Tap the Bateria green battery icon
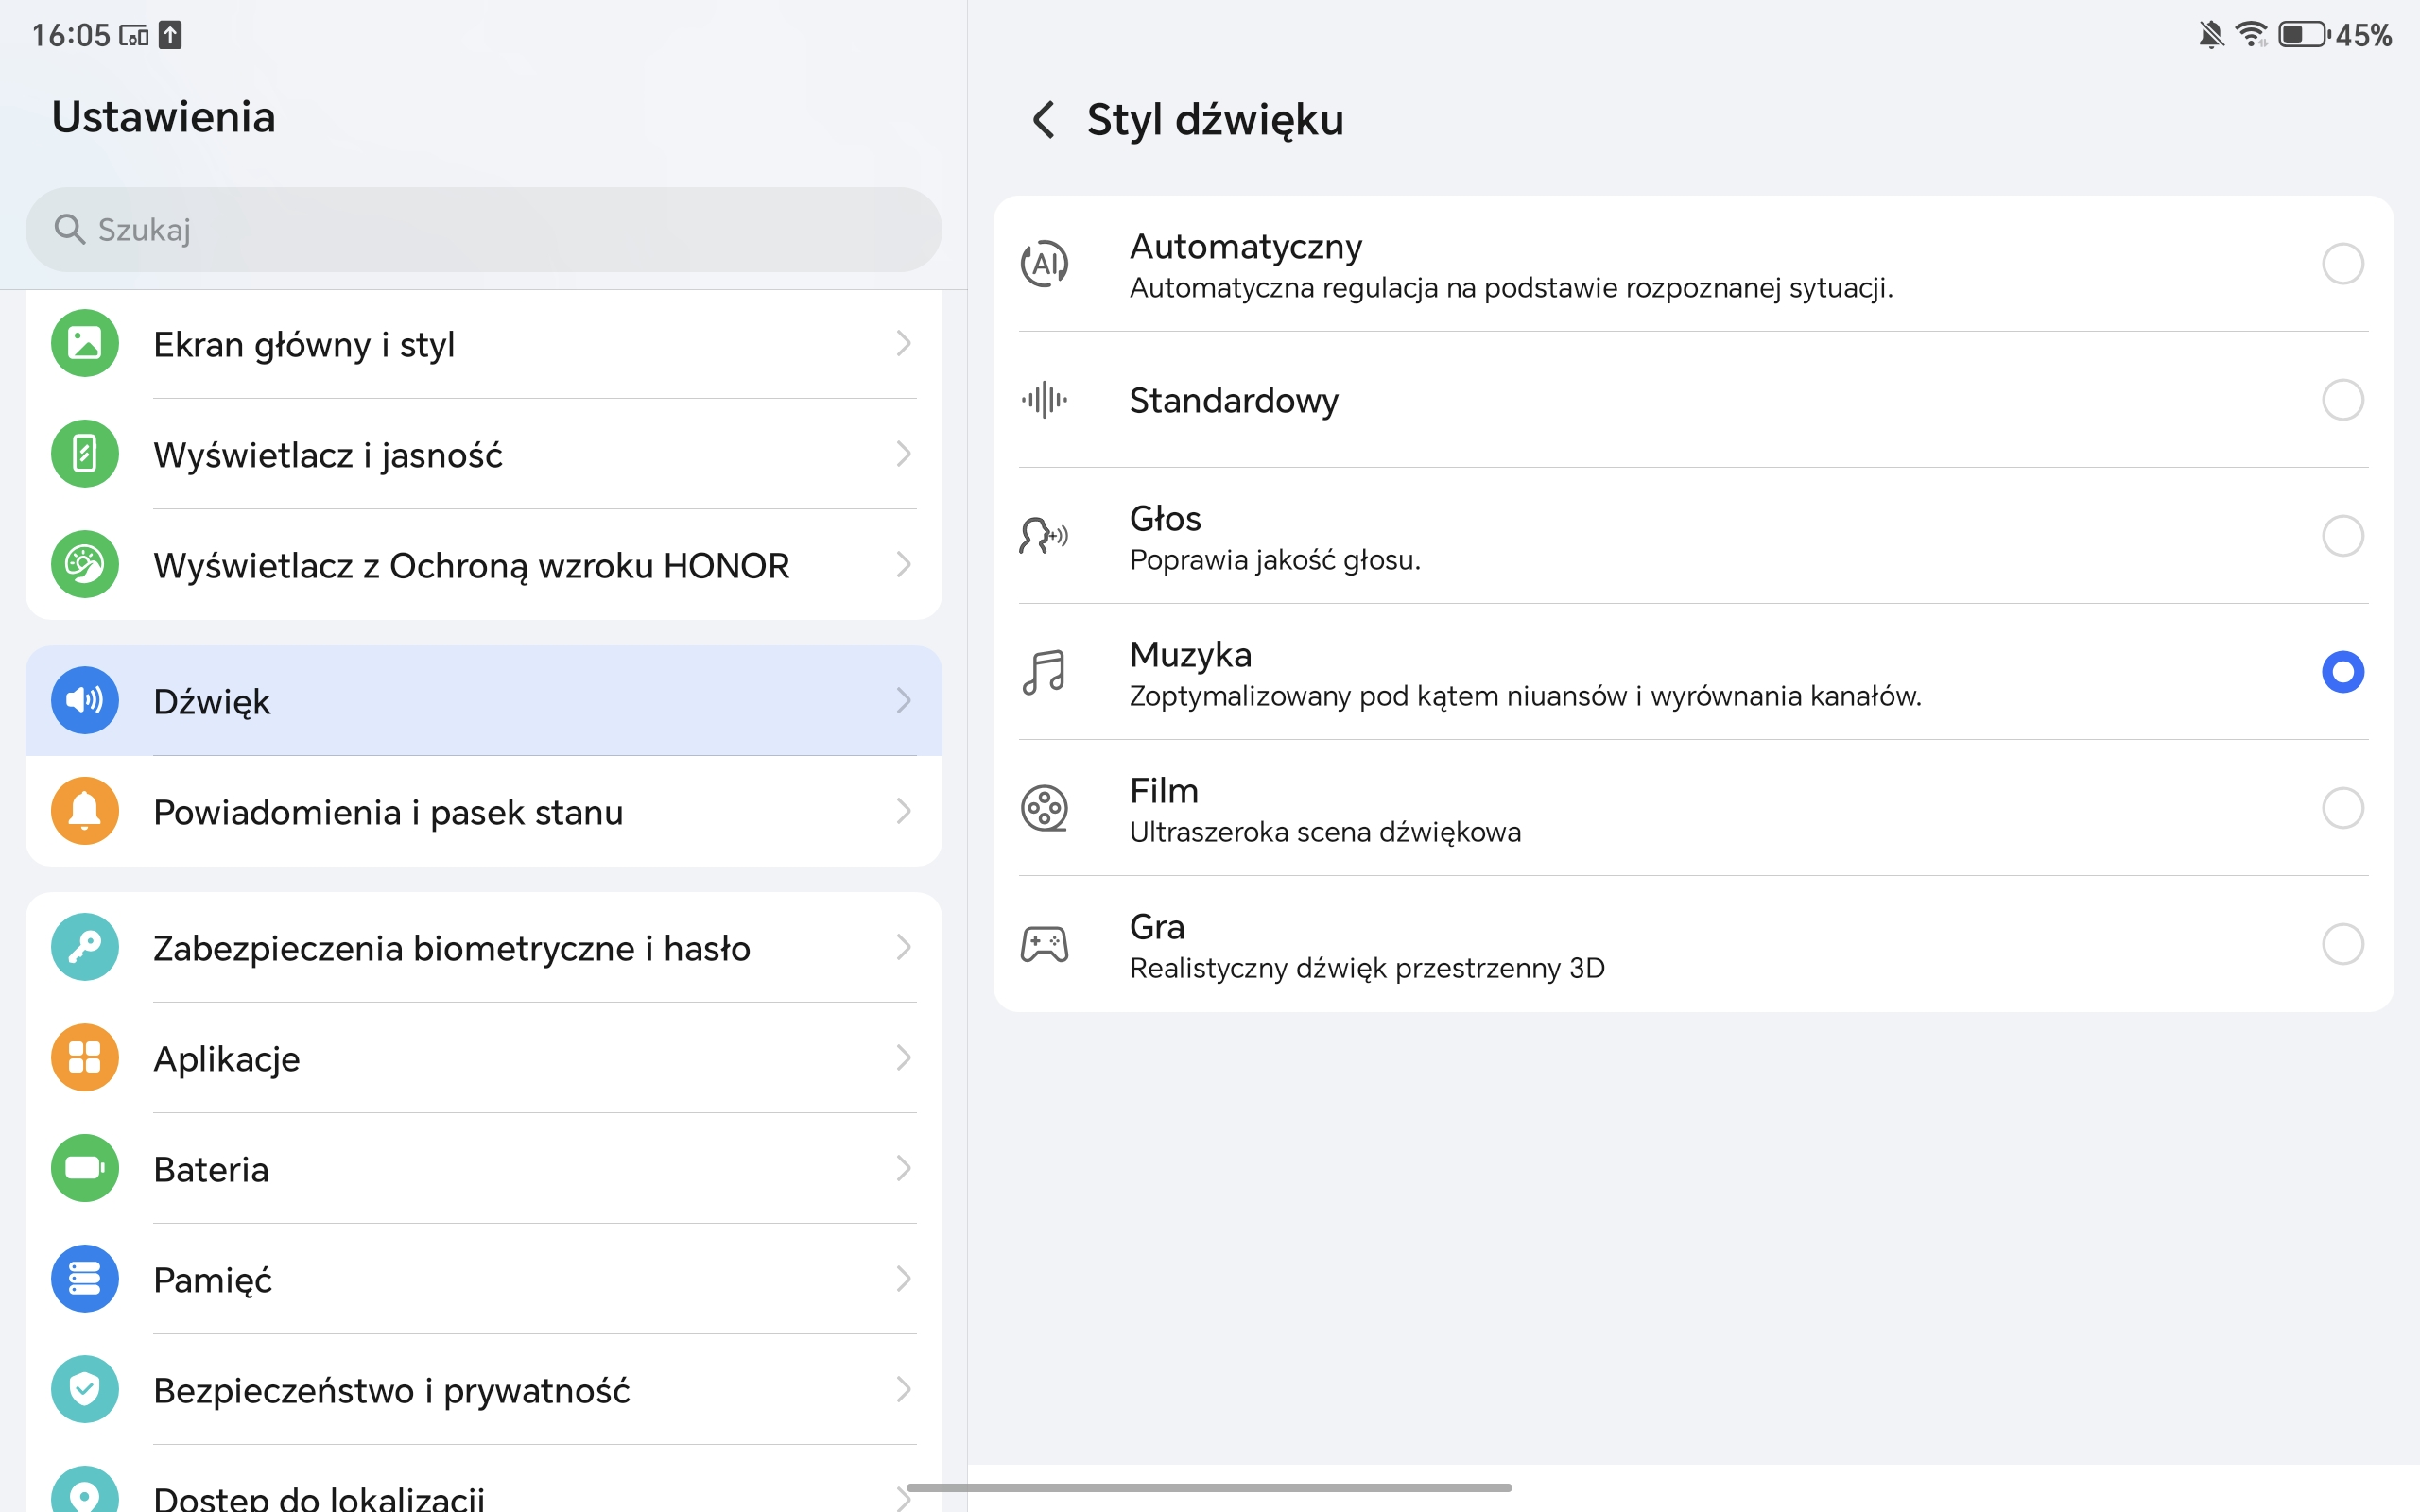 point(85,1168)
